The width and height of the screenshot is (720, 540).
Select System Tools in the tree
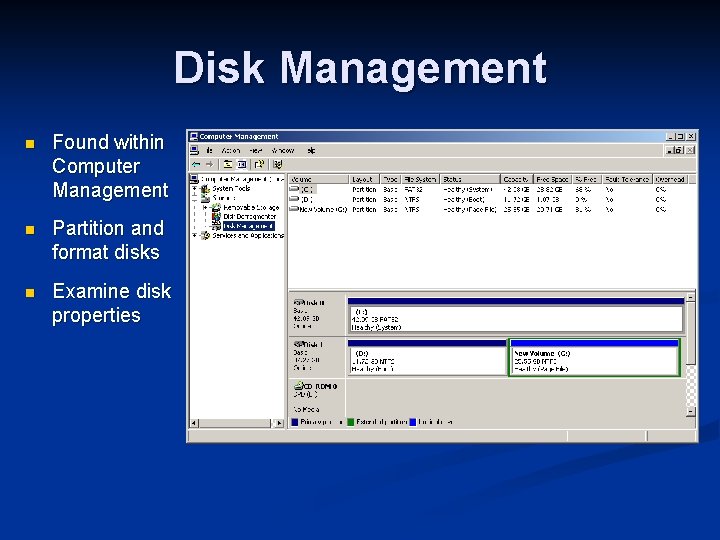(x=231, y=189)
